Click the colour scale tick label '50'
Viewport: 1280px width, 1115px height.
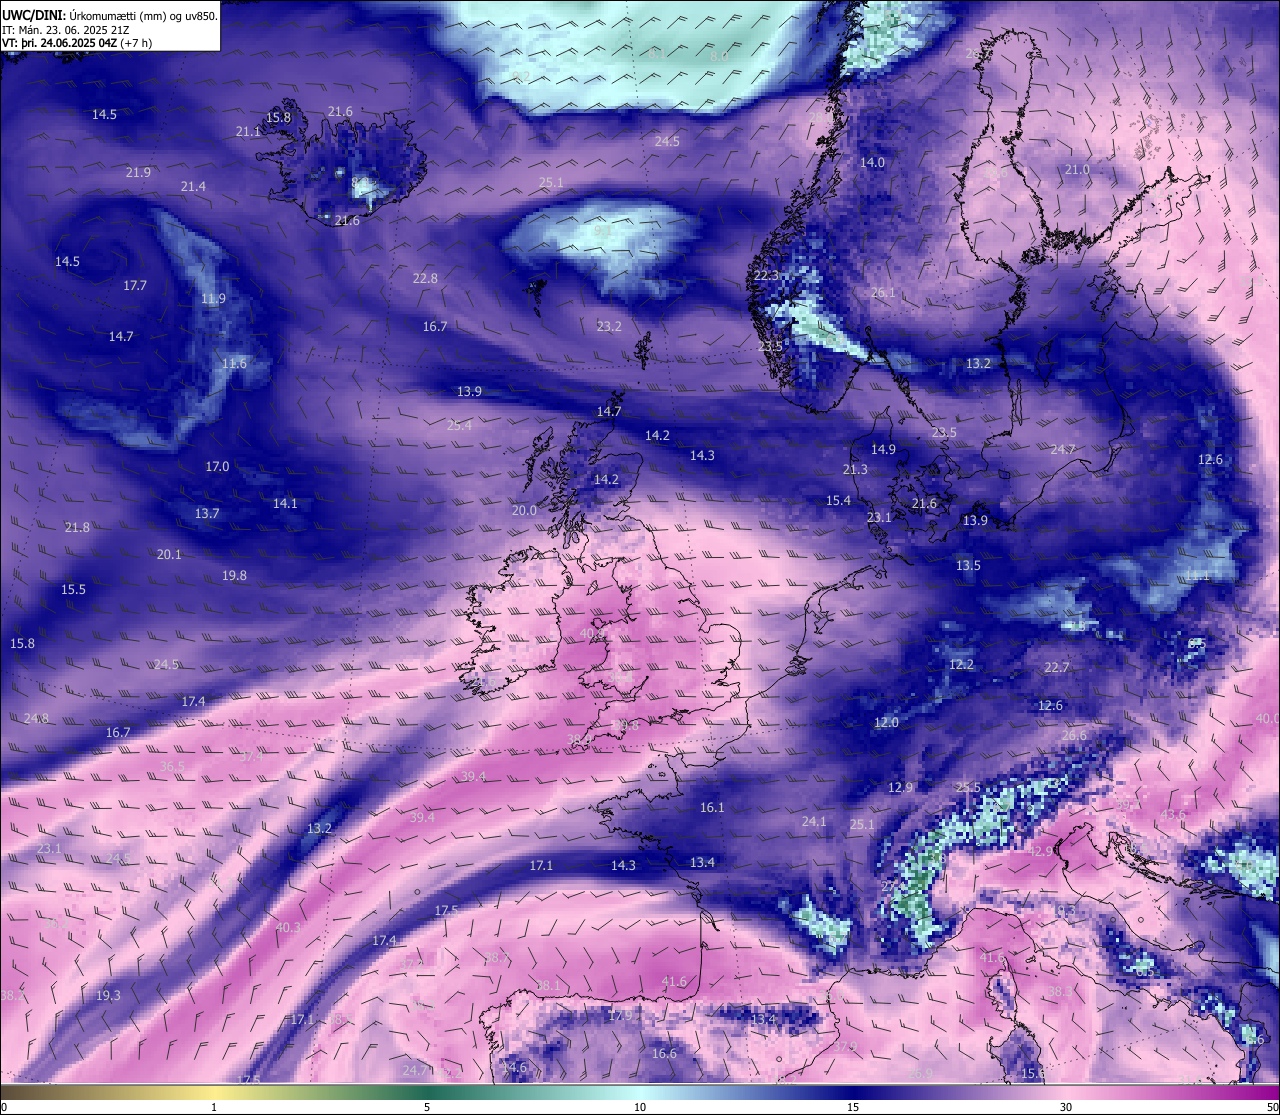pyautogui.click(x=1272, y=1107)
